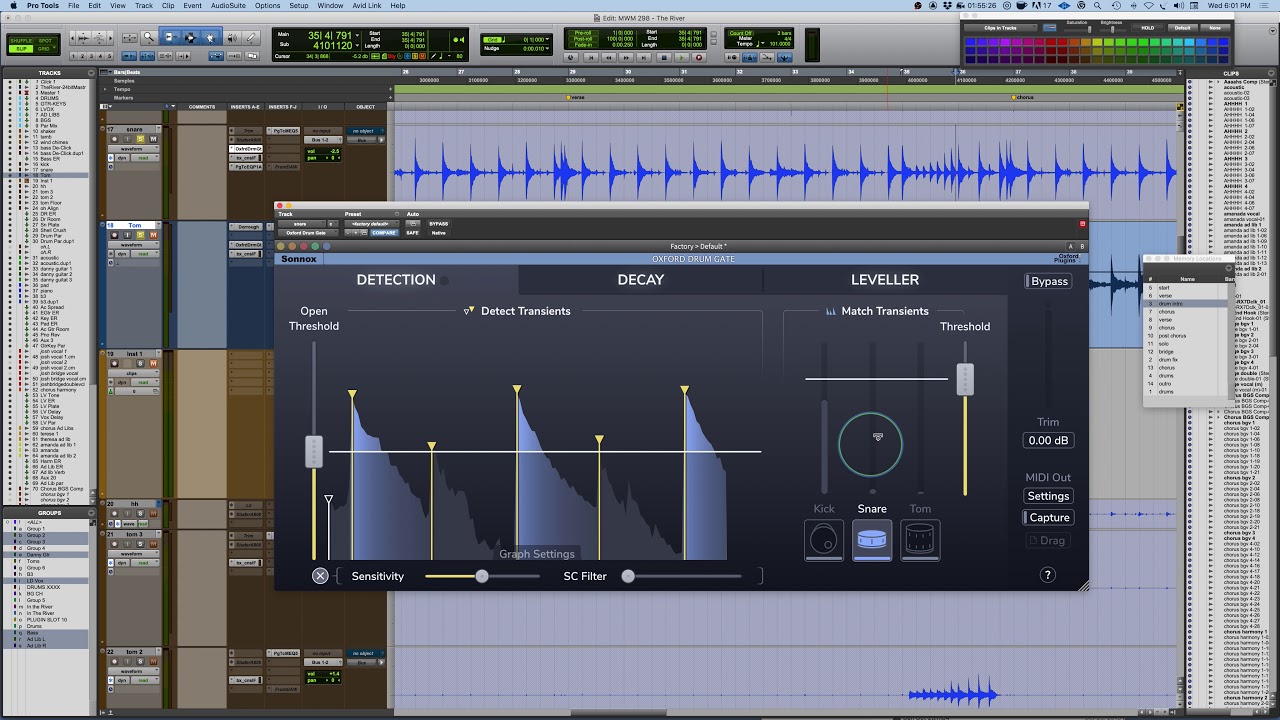Toggle SLIP edit mode
The image size is (1280, 720).
(21, 48)
